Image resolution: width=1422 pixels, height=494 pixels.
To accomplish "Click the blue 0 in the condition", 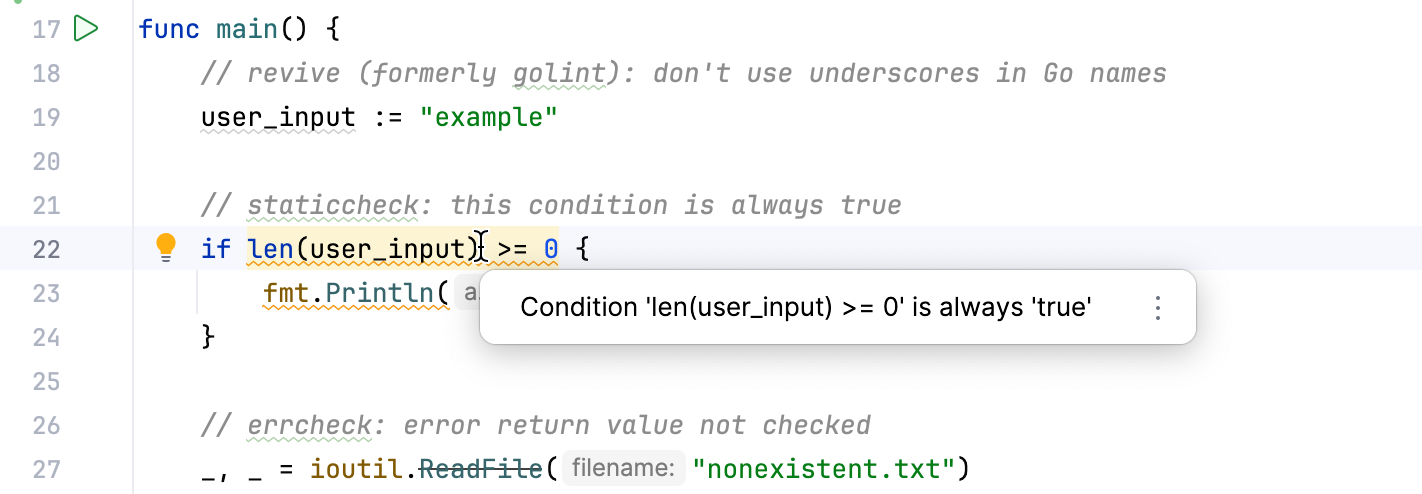I will pos(551,248).
